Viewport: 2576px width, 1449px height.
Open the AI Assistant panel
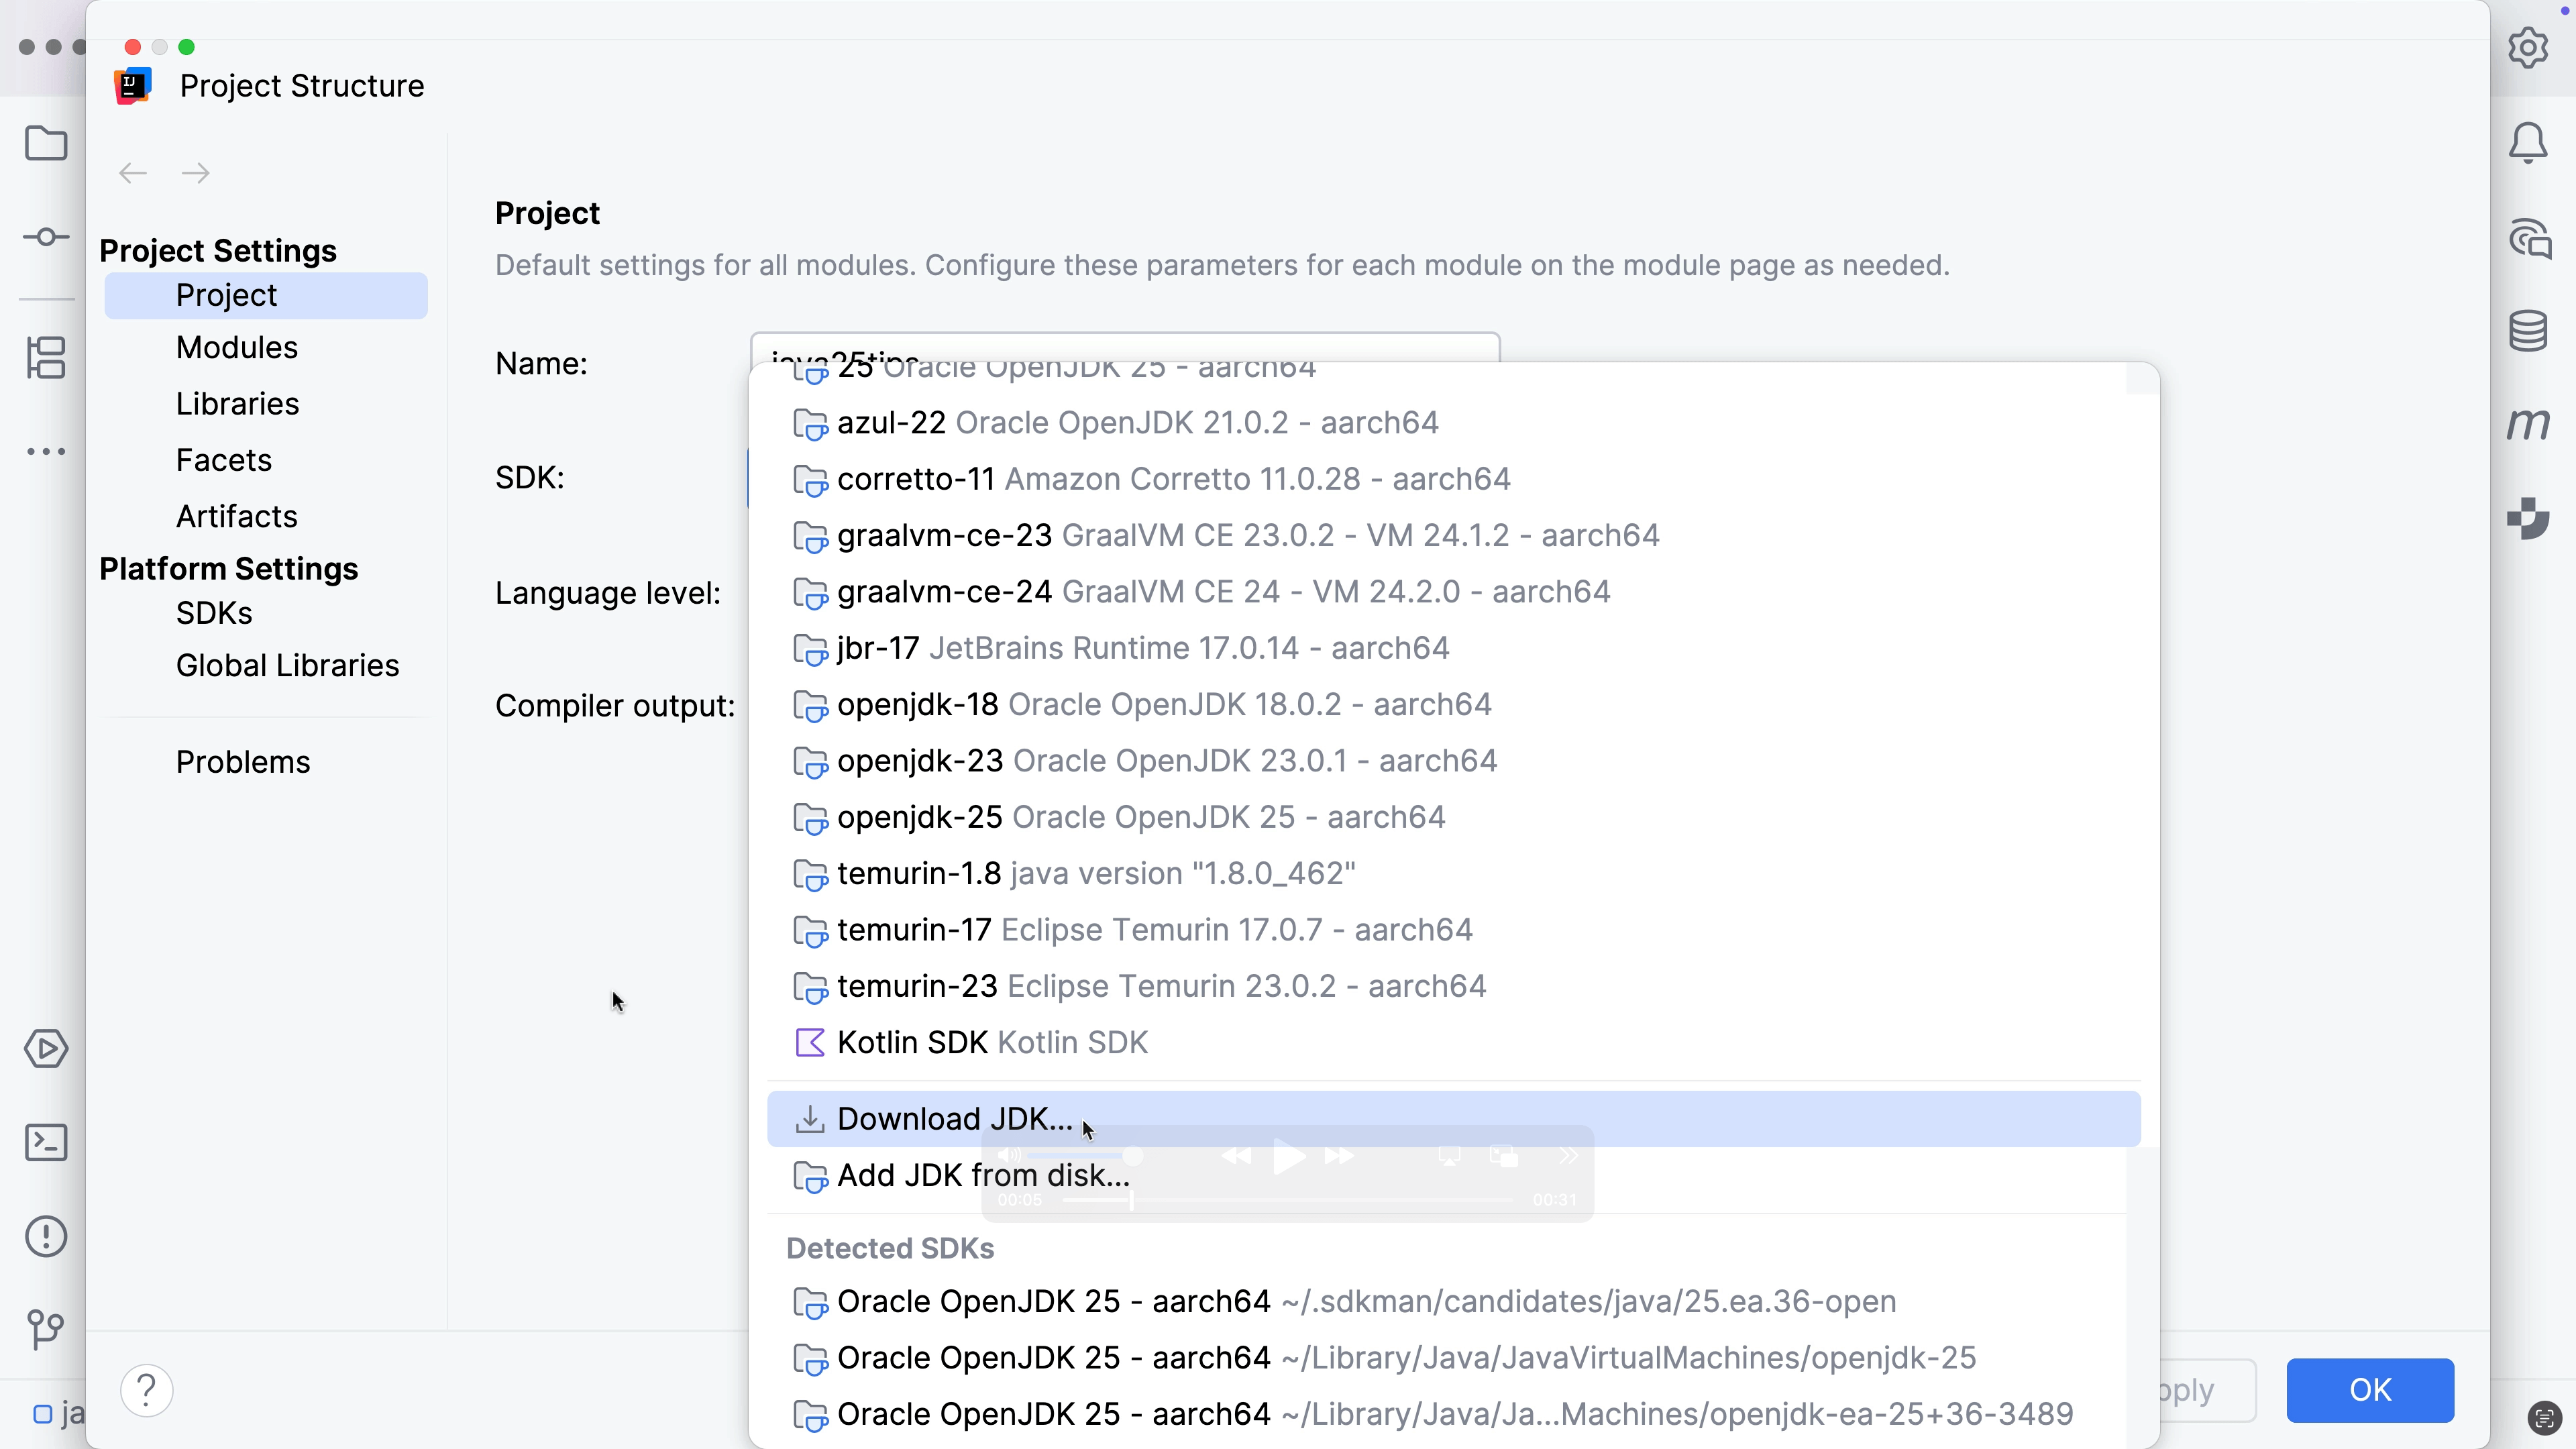click(2528, 238)
